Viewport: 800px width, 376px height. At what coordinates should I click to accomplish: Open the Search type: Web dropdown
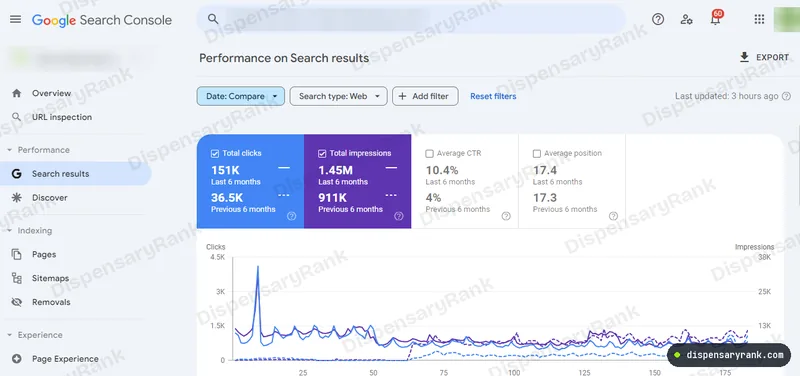point(339,96)
